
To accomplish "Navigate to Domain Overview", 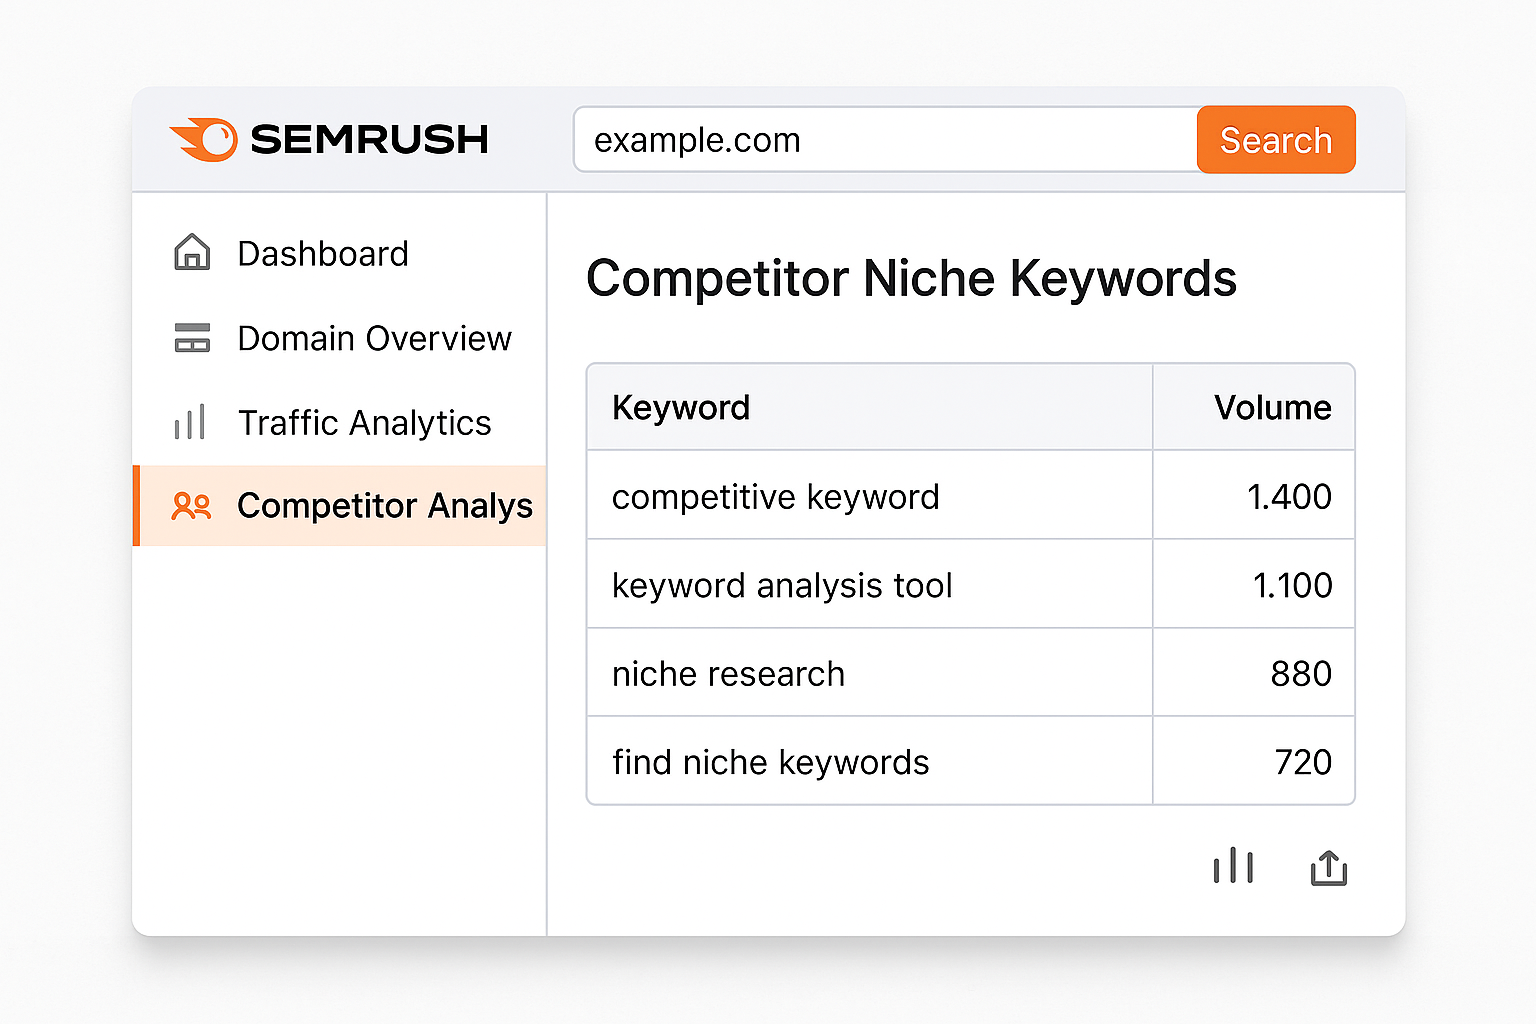I will [374, 338].
